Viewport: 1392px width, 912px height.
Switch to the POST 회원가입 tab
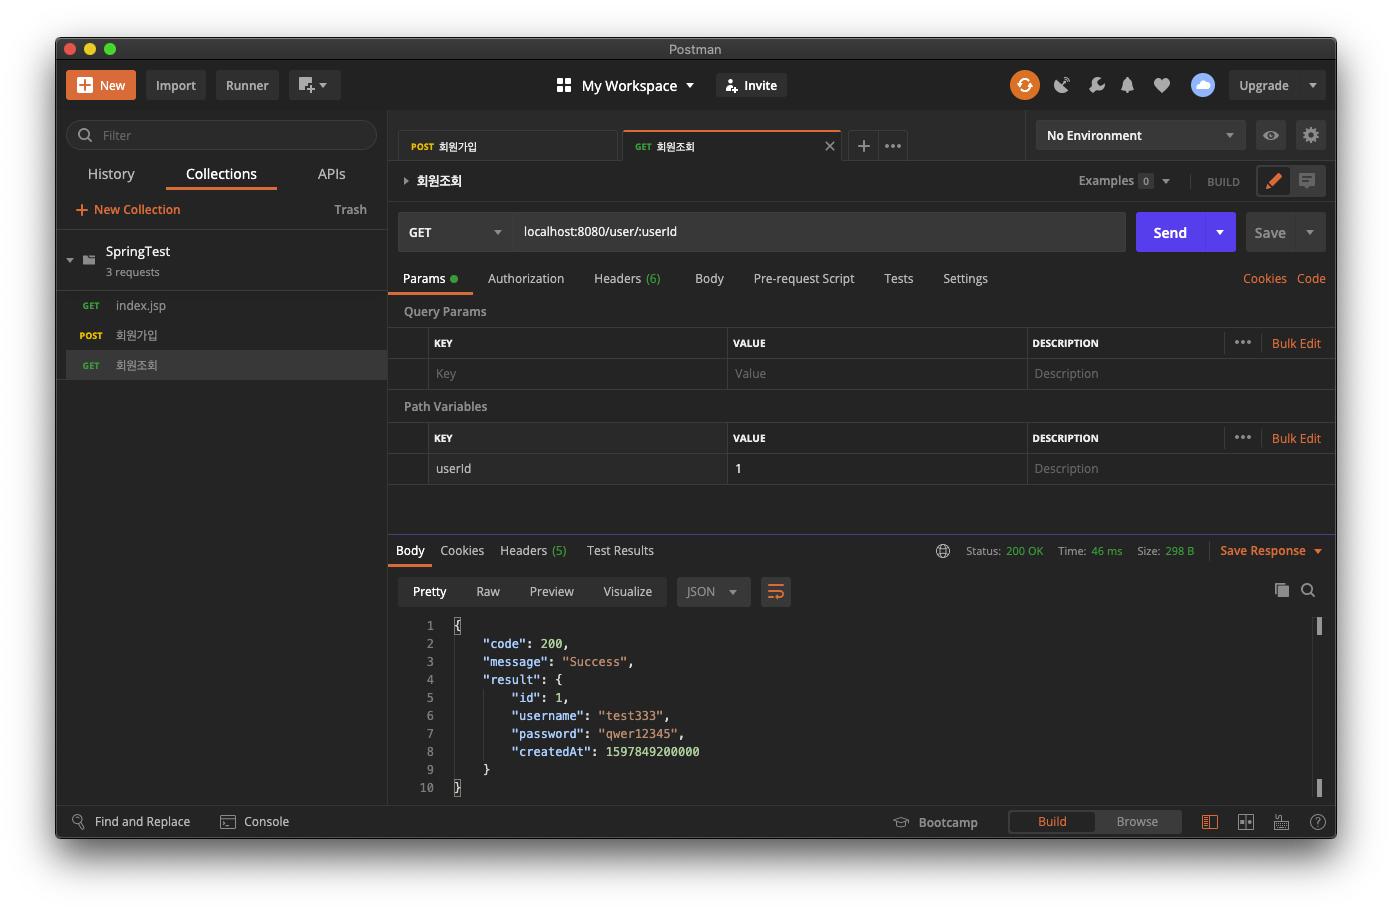[x=507, y=146]
